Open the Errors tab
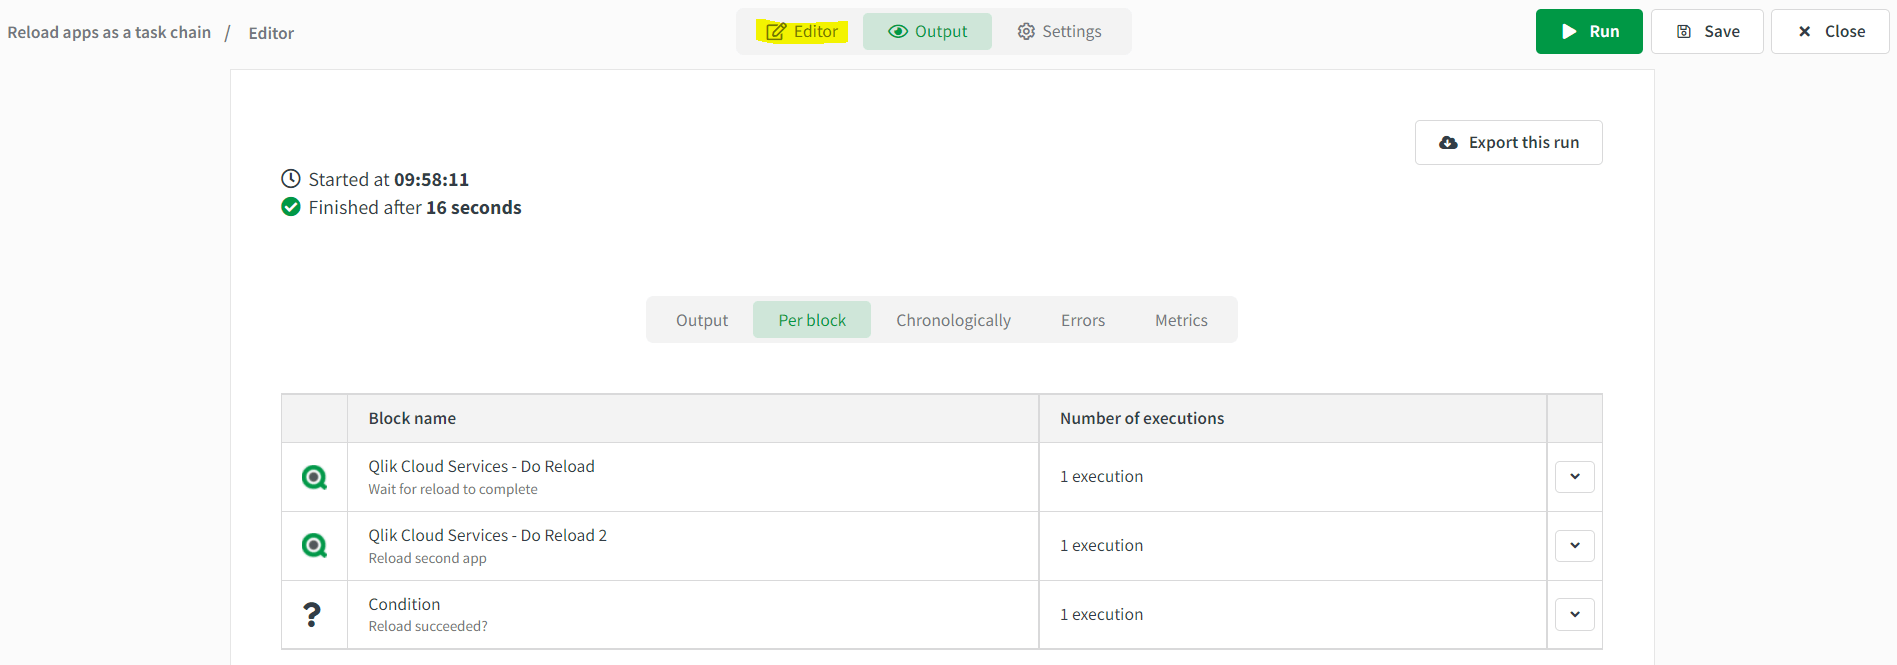1897x665 pixels. (1082, 320)
